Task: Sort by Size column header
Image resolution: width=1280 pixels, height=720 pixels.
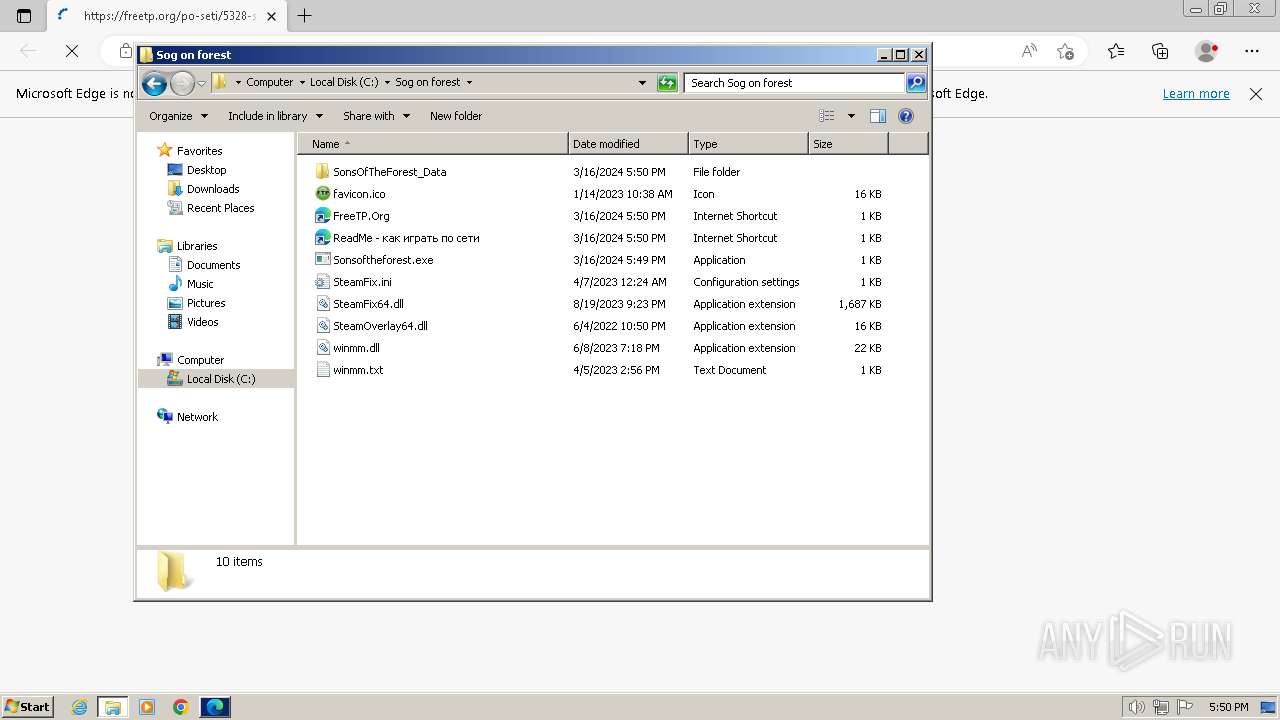Action: tap(848, 144)
